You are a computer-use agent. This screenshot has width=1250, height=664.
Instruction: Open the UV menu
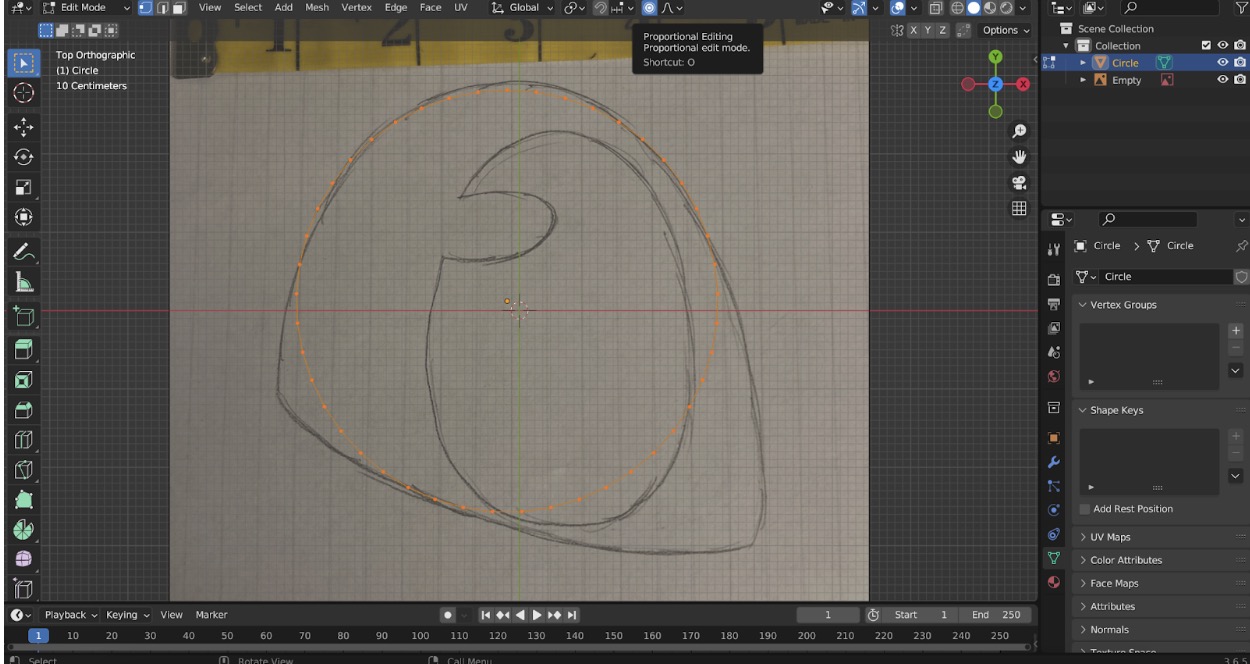point(461,7)
